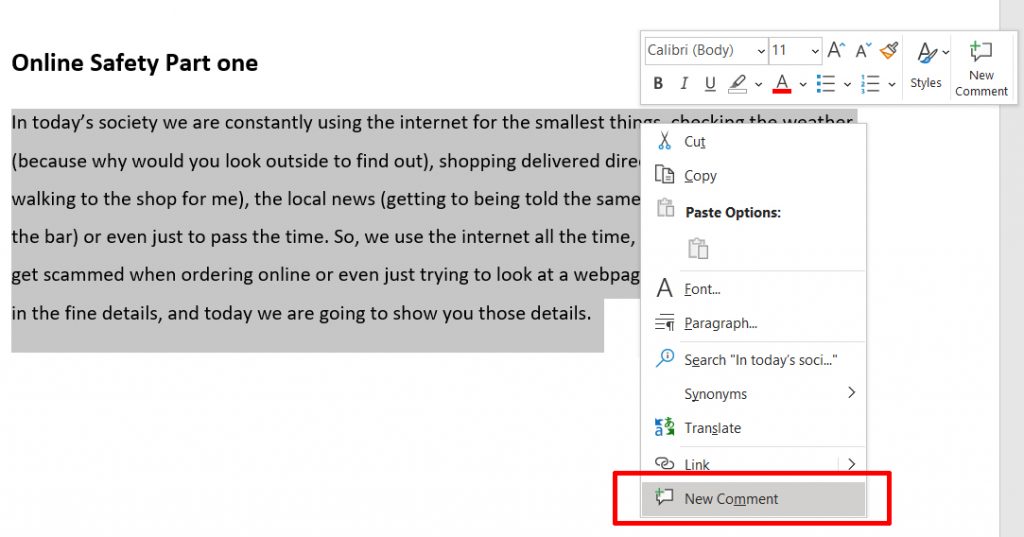
Task: Click the Decrease Font Size icon
Action: point(863,50)
